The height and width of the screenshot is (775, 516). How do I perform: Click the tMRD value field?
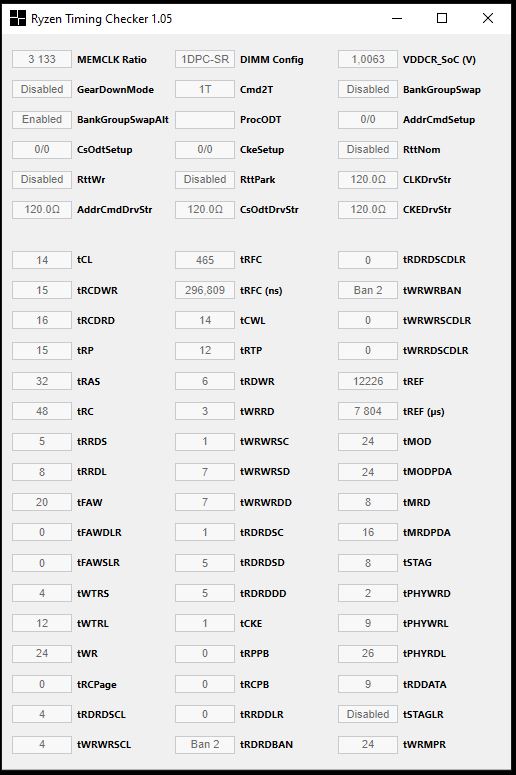pyautogui.click(x=368, y=502)
